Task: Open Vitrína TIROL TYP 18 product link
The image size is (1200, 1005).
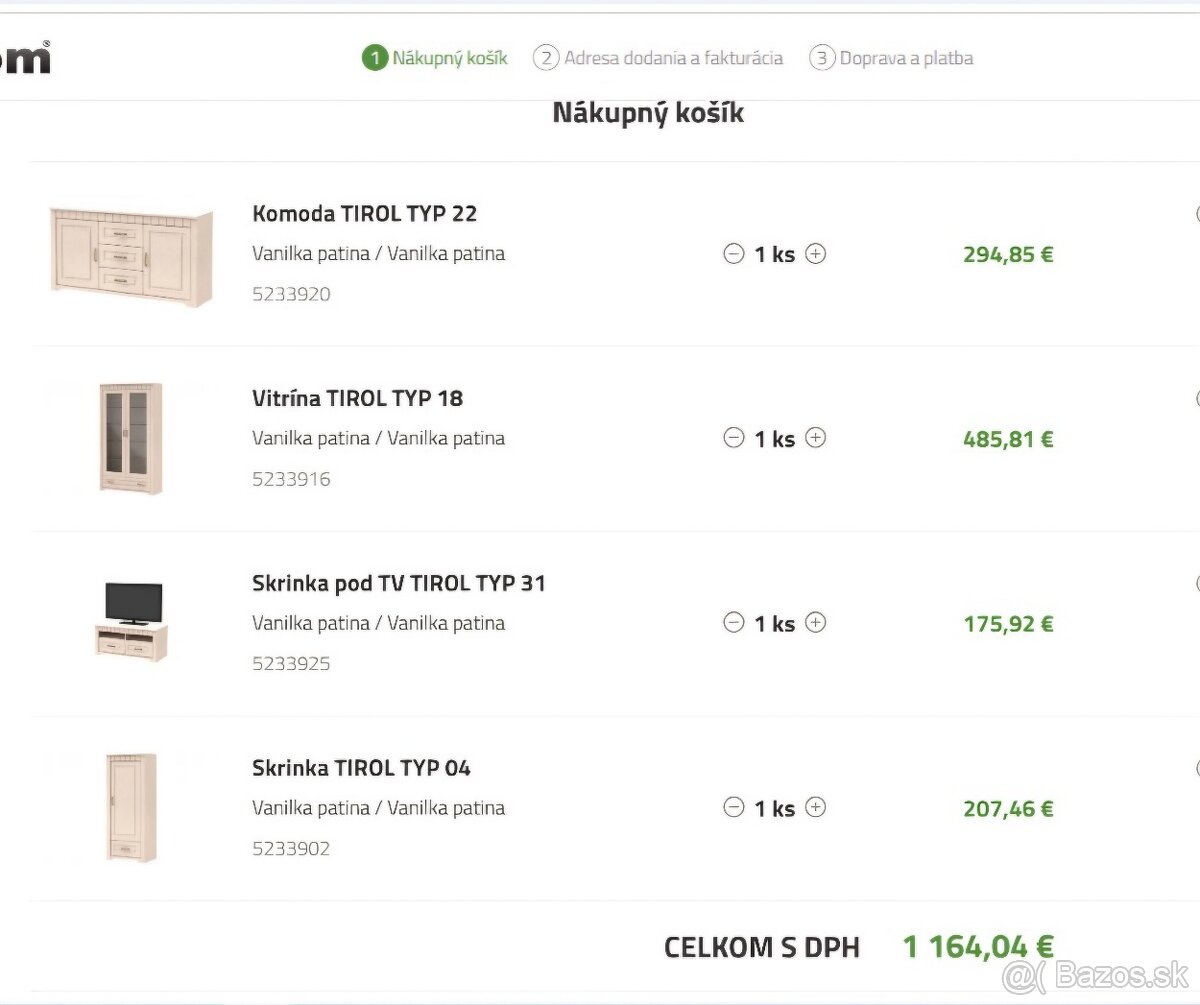Action: (x=357, y=398)
